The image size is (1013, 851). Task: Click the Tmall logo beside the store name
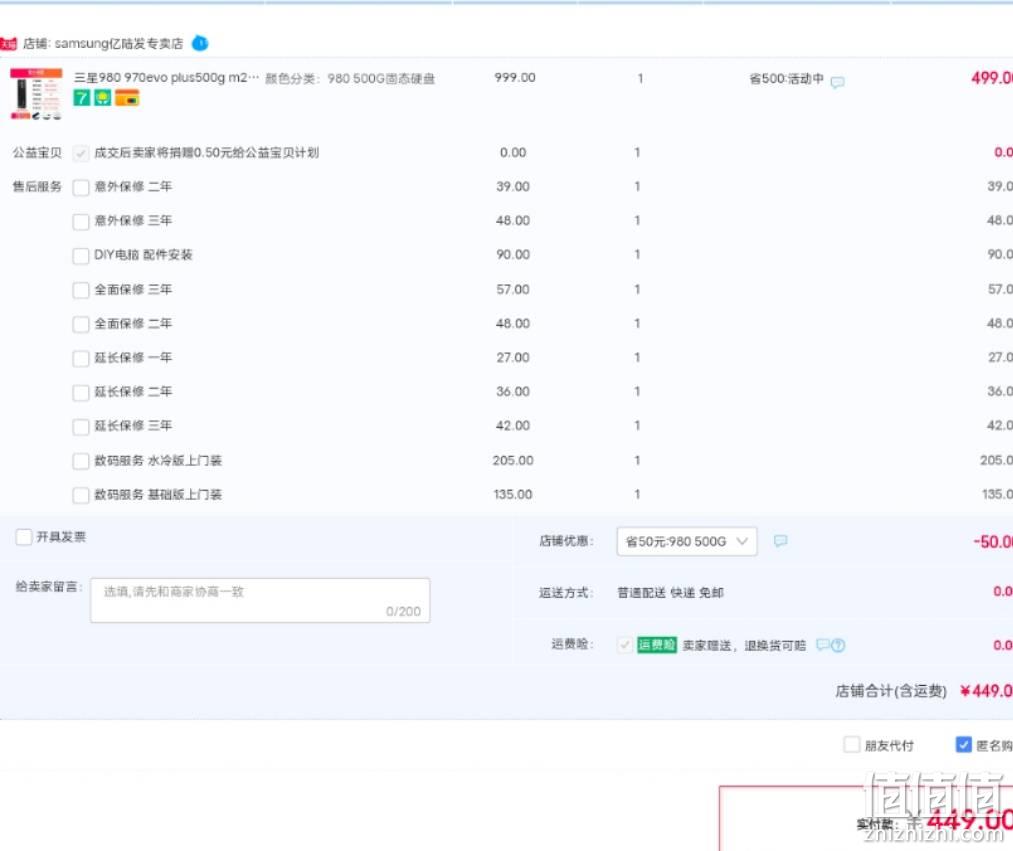tap(8, 44)
